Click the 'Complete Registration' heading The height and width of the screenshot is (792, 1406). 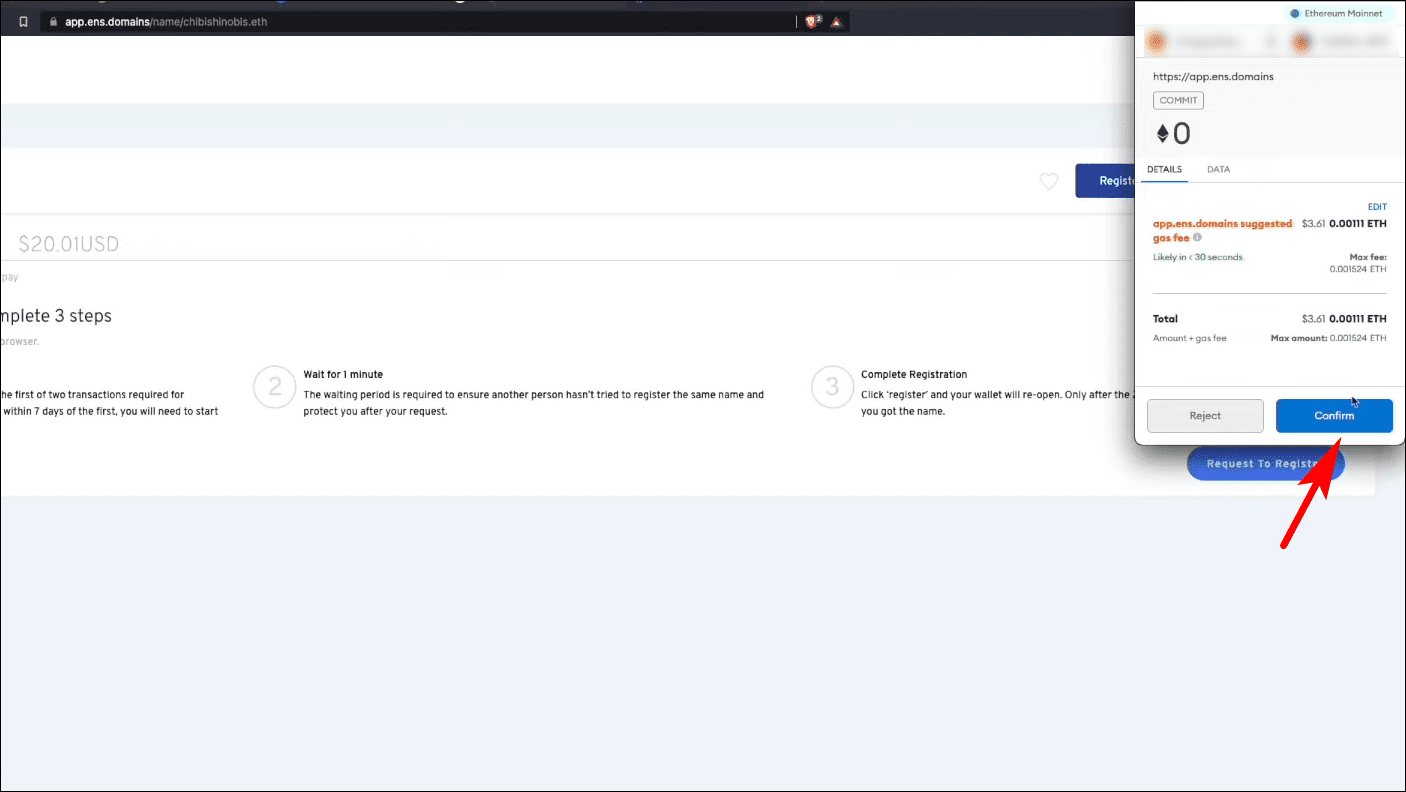[914, 375]
